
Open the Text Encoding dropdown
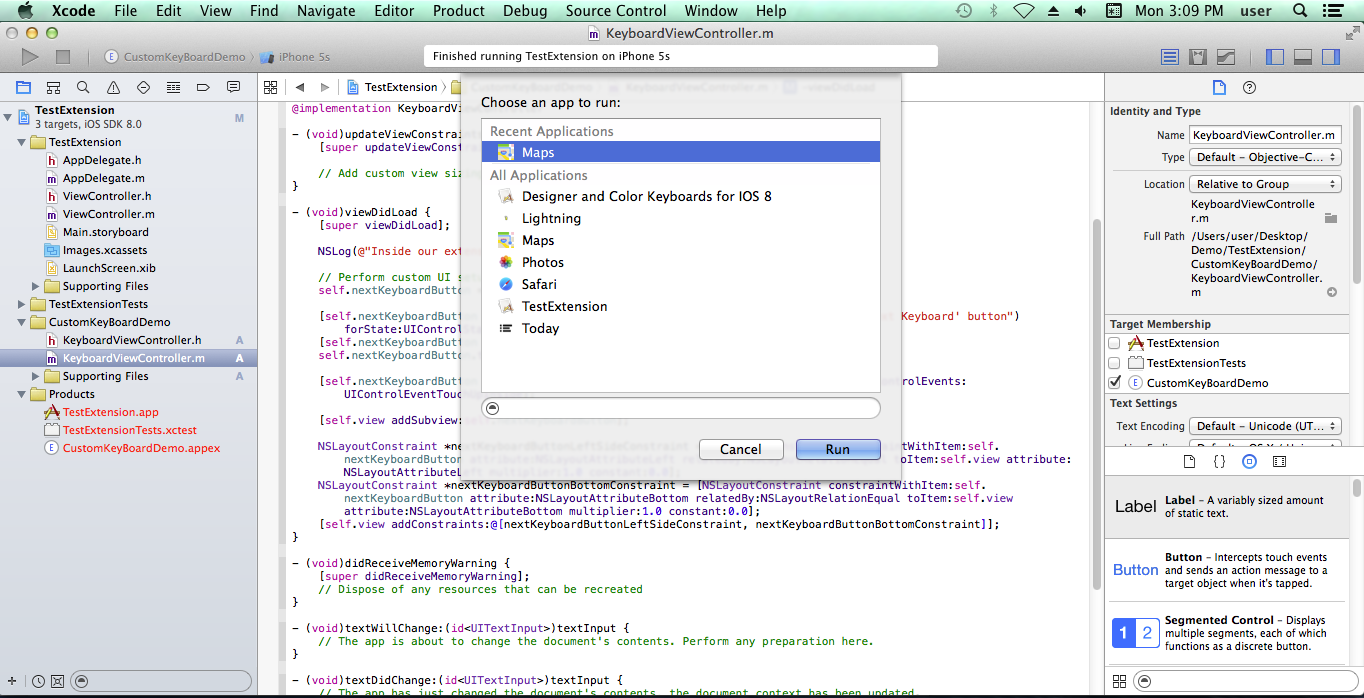coord(1265,426)
